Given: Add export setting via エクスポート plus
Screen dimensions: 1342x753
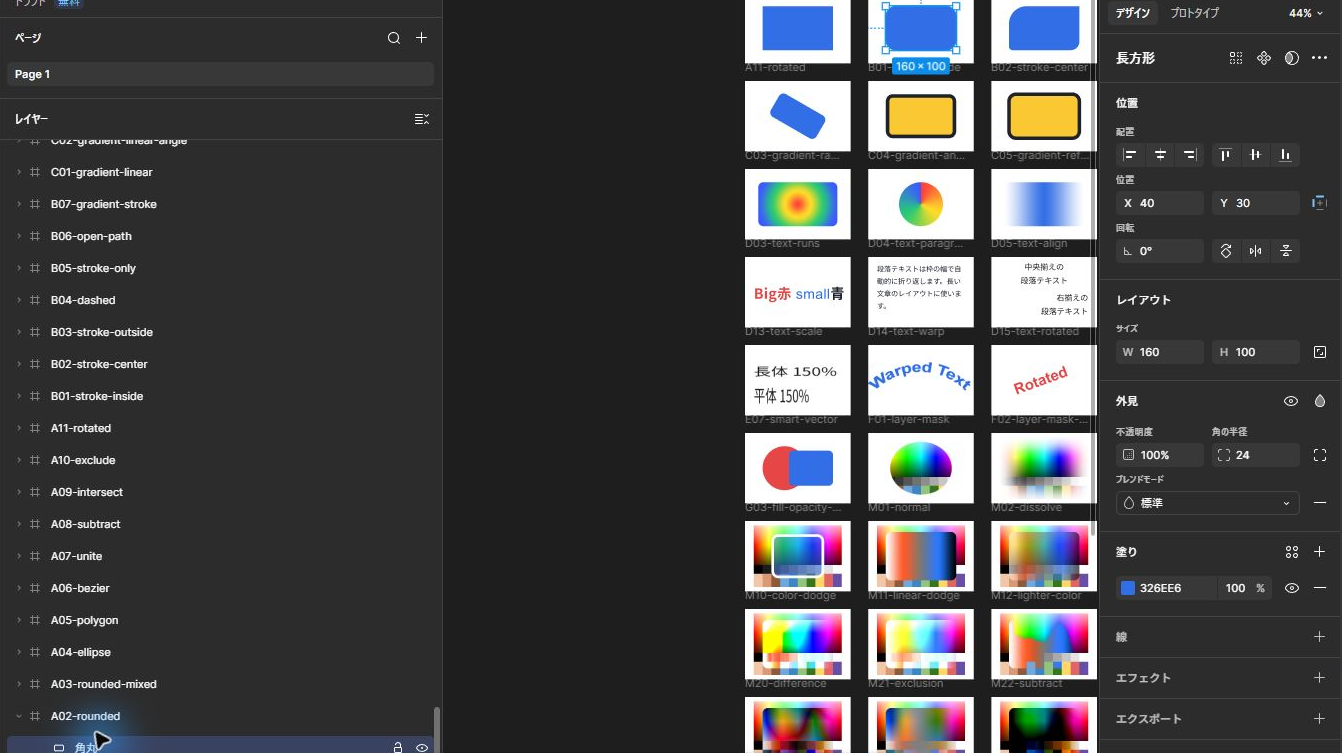Looking at the screenshot, I should [x=1319, y=719].
